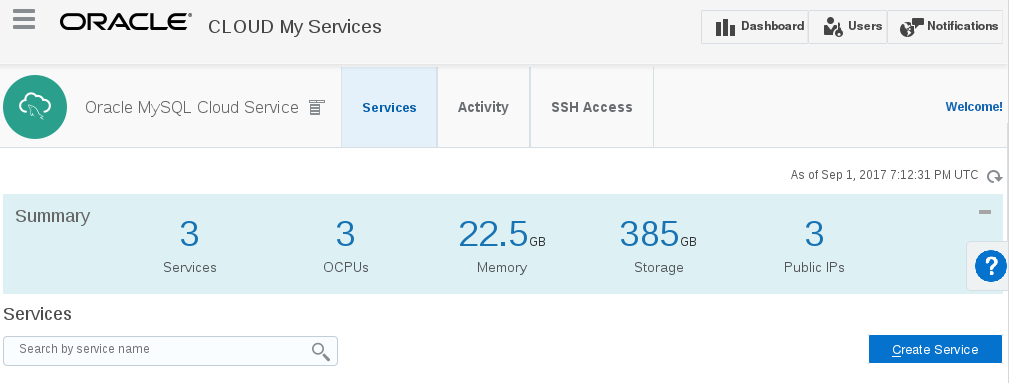Switch to the SSH Access tab
Screen dimensions: 1009x383
coord(592,107)
